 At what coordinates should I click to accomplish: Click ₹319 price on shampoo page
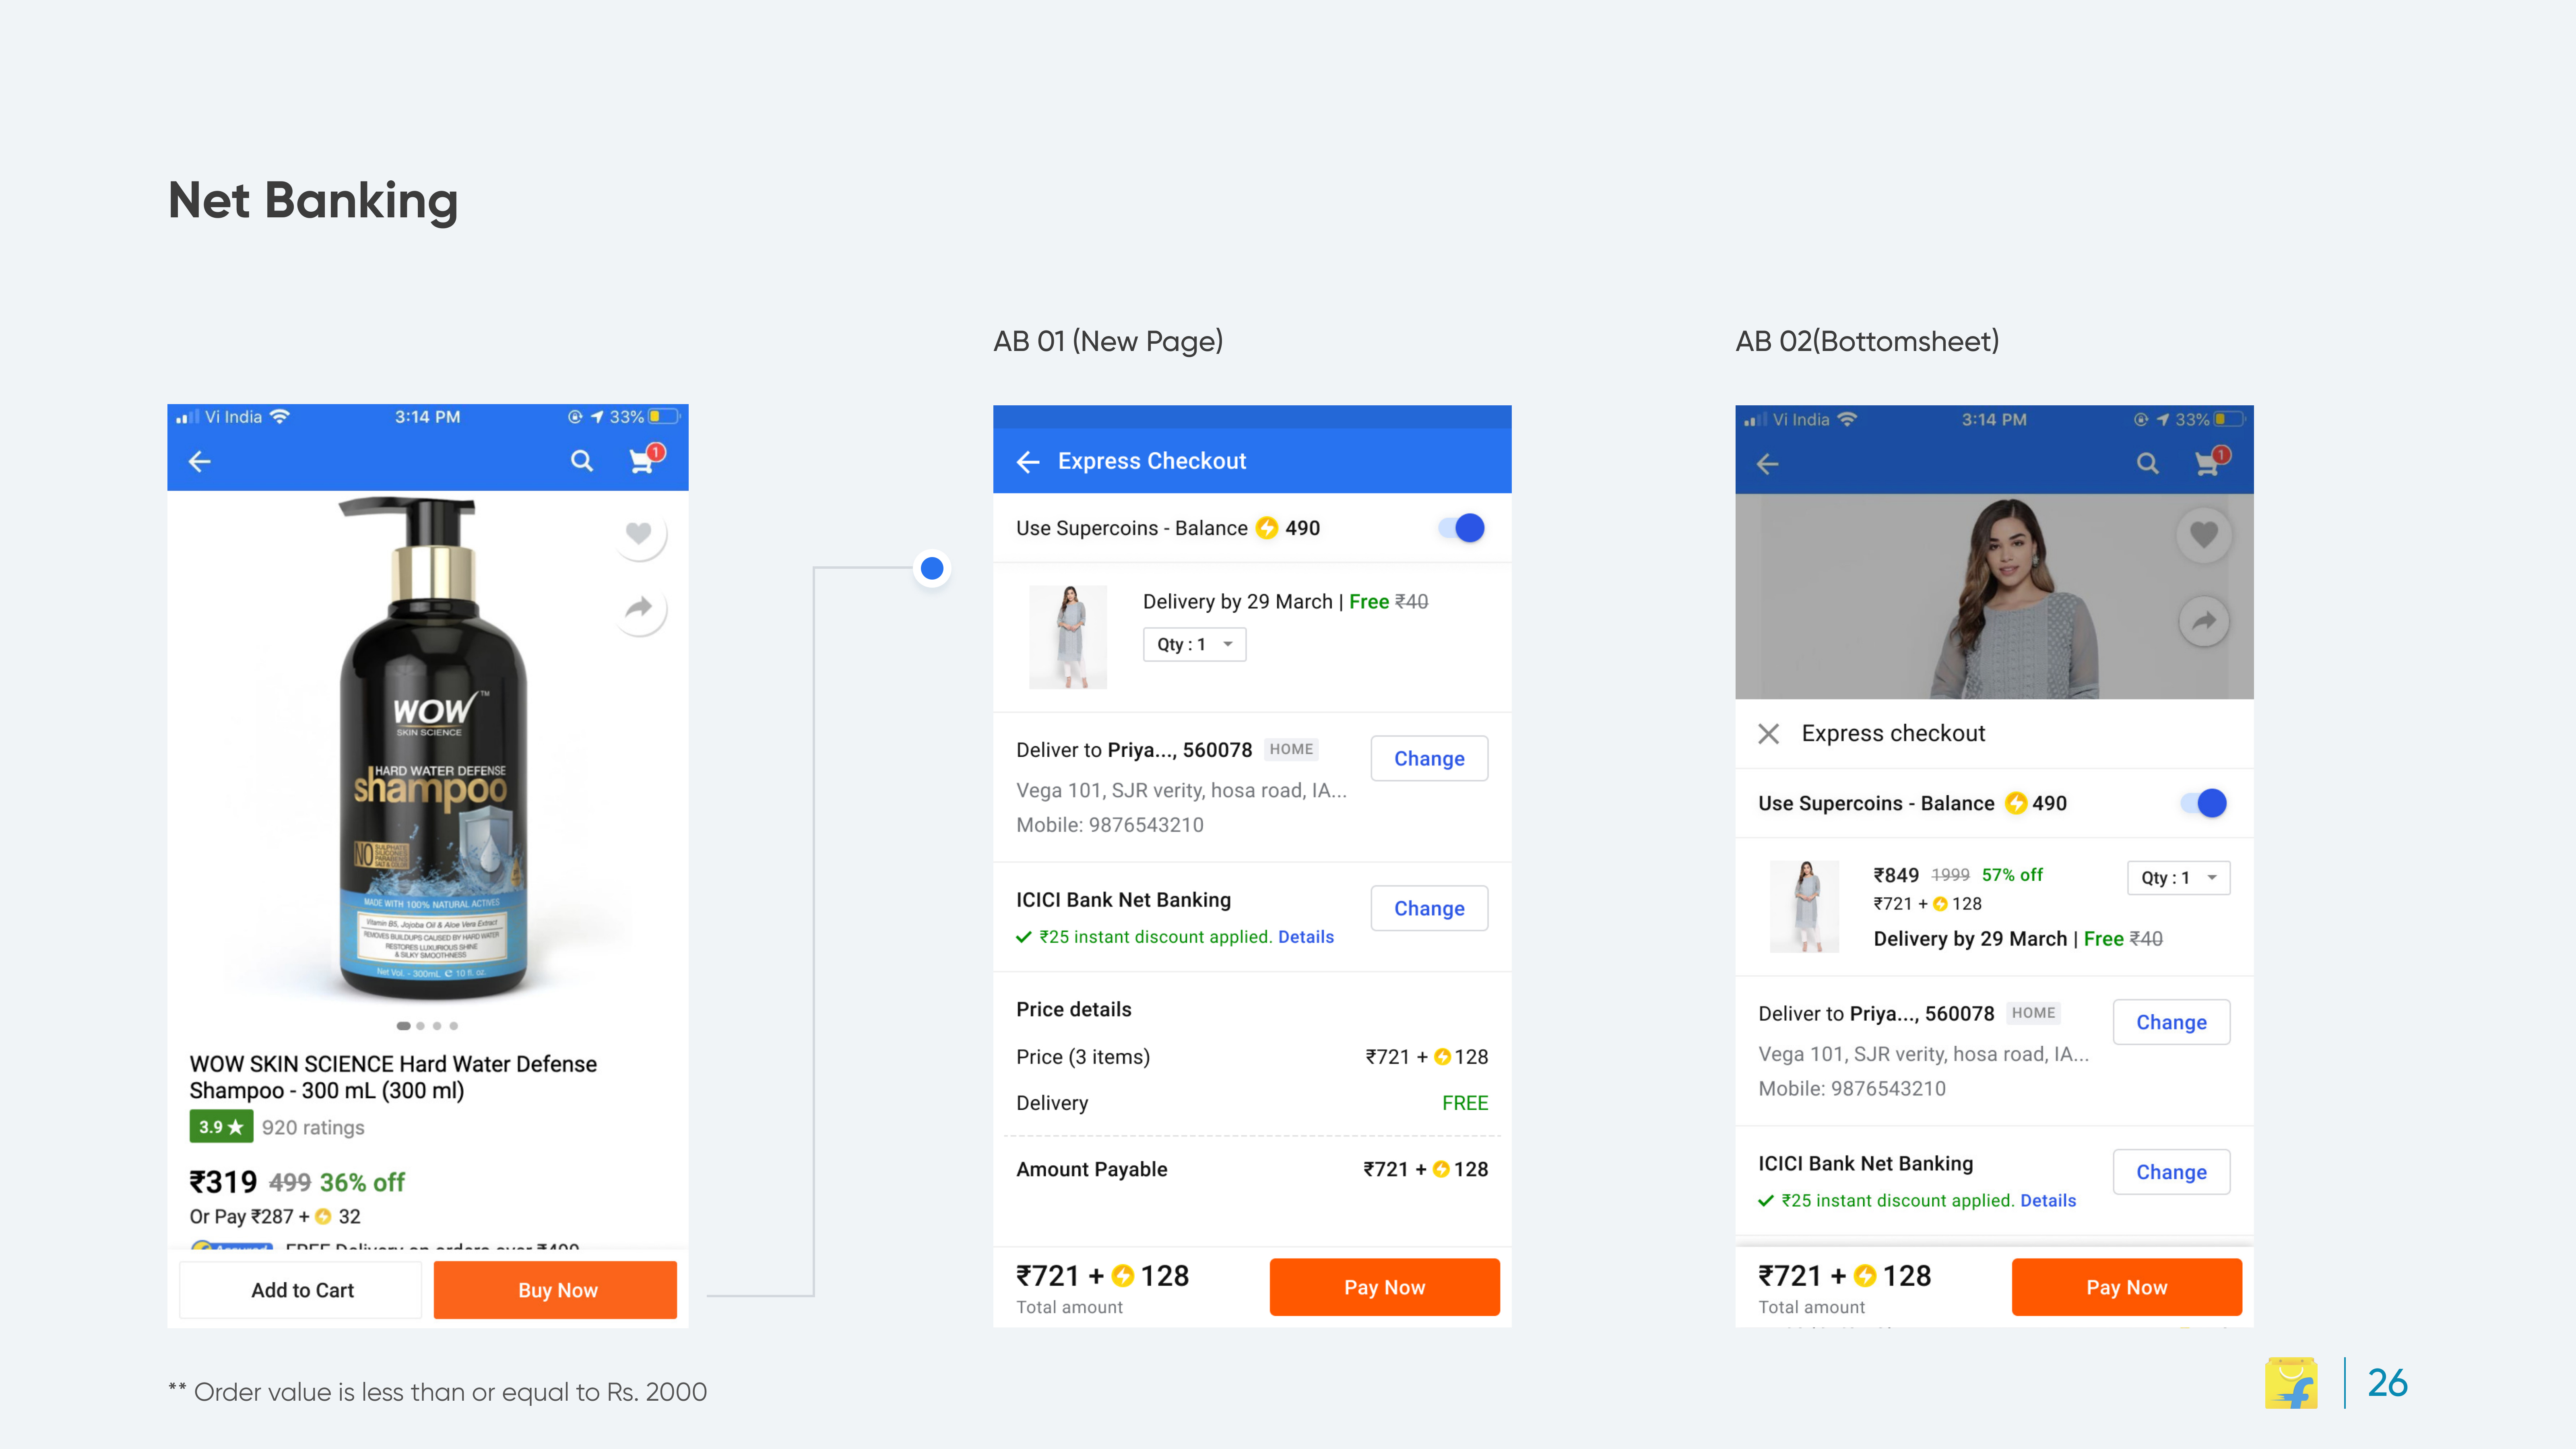tap(223, 1182)
